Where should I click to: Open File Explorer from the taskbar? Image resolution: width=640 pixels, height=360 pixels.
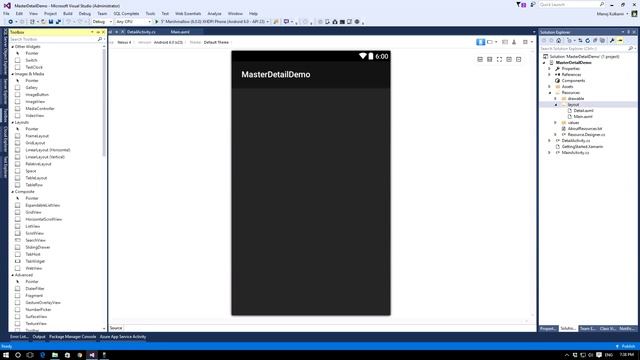point(55,355)
